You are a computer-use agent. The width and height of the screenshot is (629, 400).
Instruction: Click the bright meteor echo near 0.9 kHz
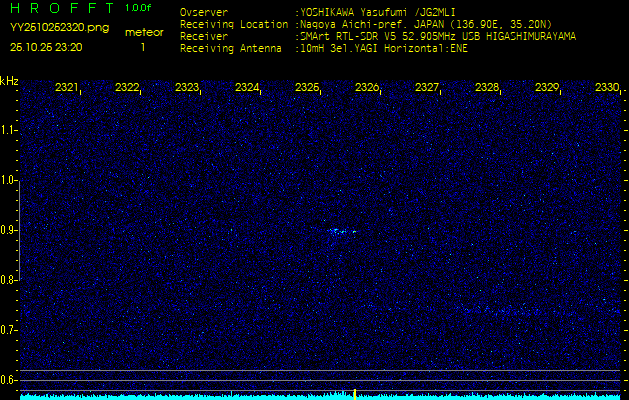[341, 231]
